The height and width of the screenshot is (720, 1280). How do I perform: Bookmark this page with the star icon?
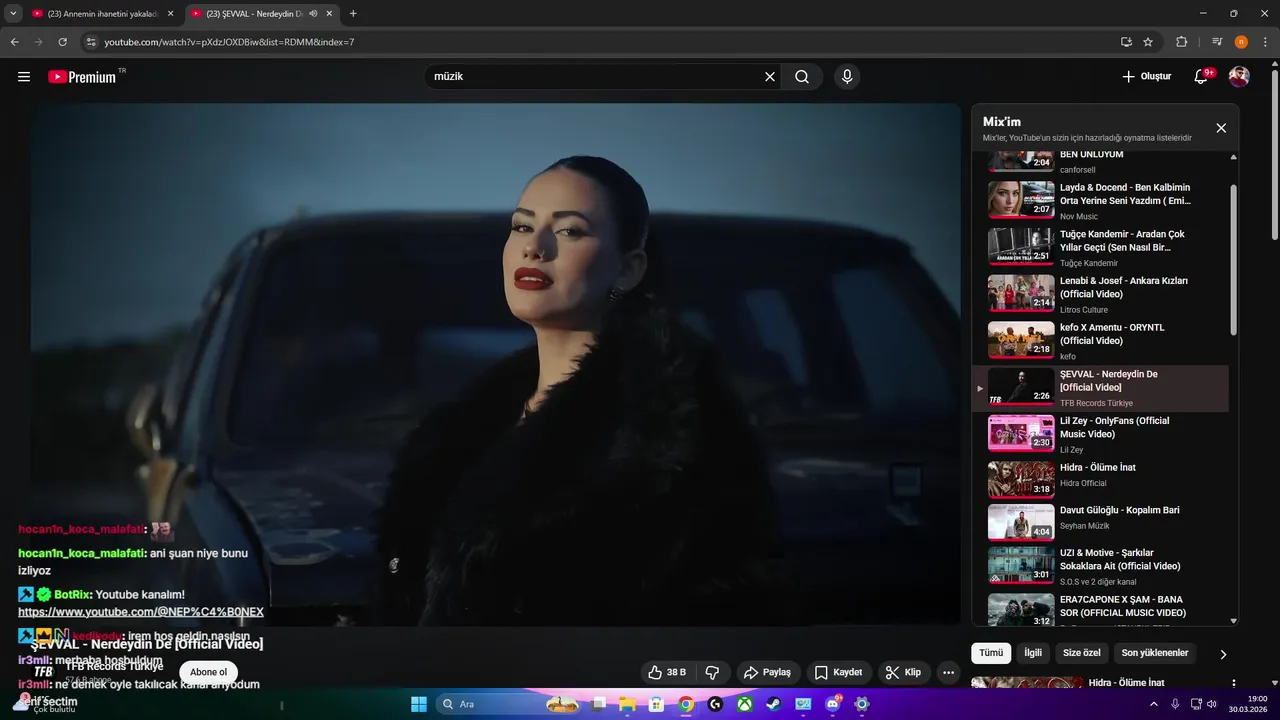(x=1148, y=42)
